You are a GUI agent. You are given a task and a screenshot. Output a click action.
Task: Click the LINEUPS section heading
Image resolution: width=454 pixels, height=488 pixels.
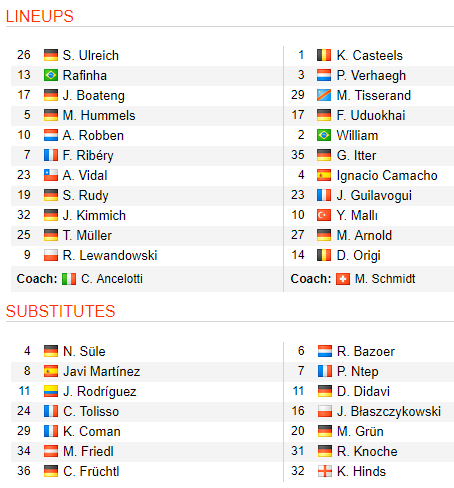[40, 16]
